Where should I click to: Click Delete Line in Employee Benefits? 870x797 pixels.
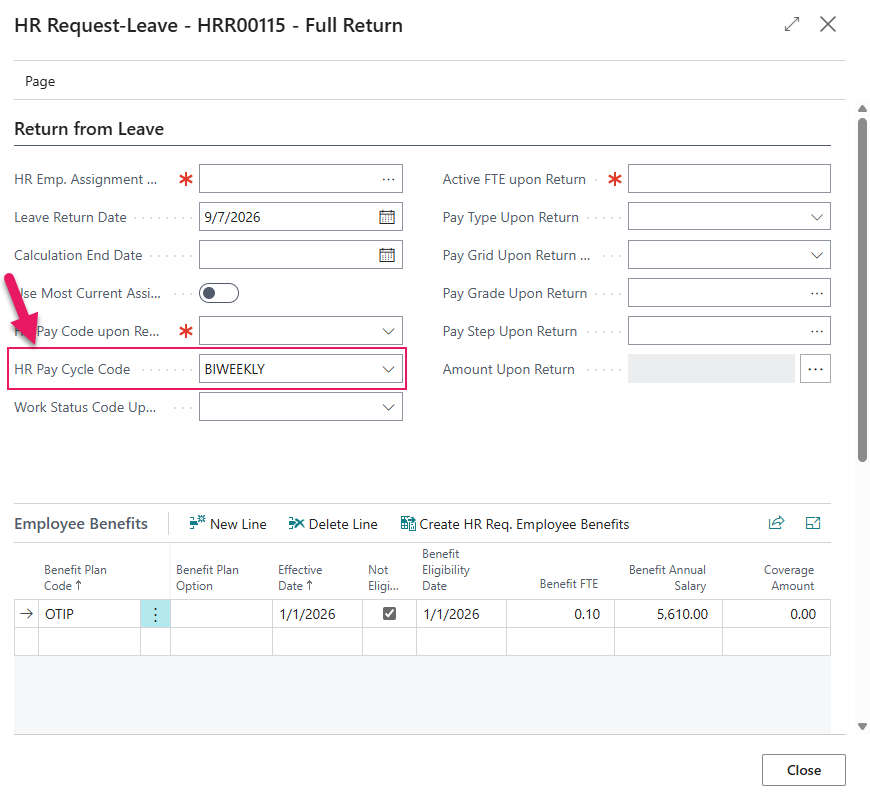click(333, 524)
